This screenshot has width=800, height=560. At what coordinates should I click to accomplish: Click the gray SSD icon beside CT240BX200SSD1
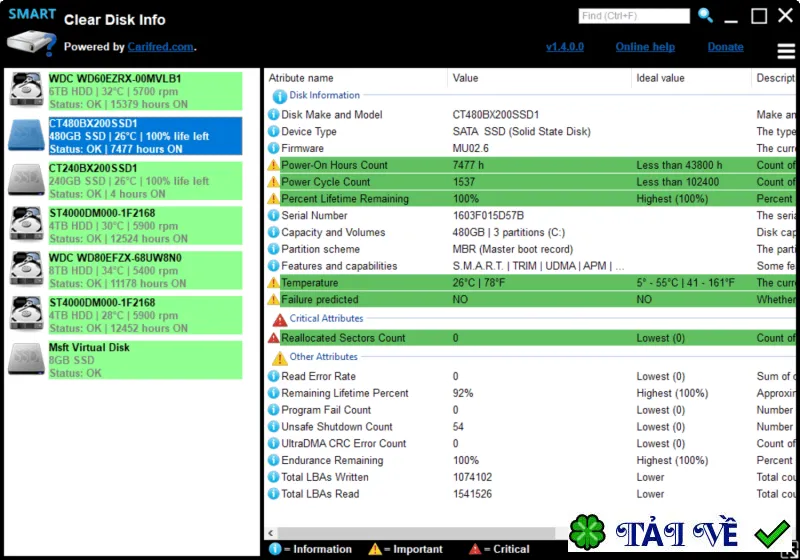tap(26, 180)
